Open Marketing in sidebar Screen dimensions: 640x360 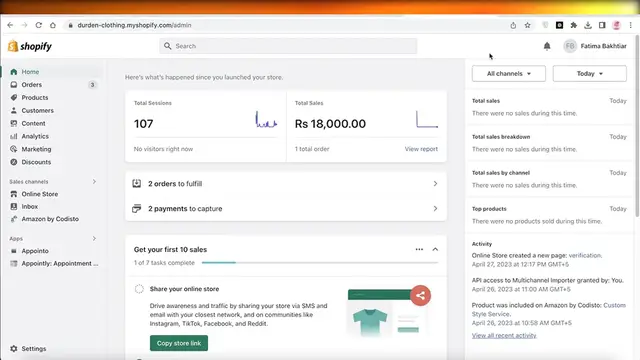coord(36,149)
